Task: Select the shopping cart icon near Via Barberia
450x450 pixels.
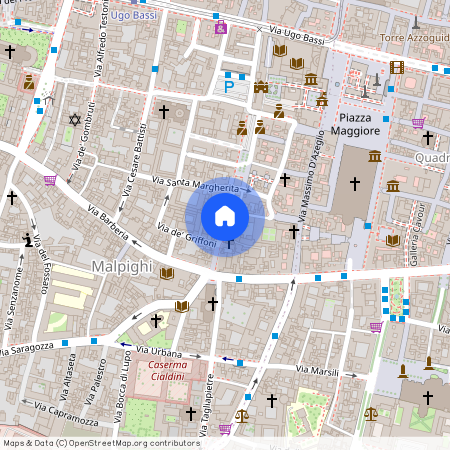Action: pos(50,180)
